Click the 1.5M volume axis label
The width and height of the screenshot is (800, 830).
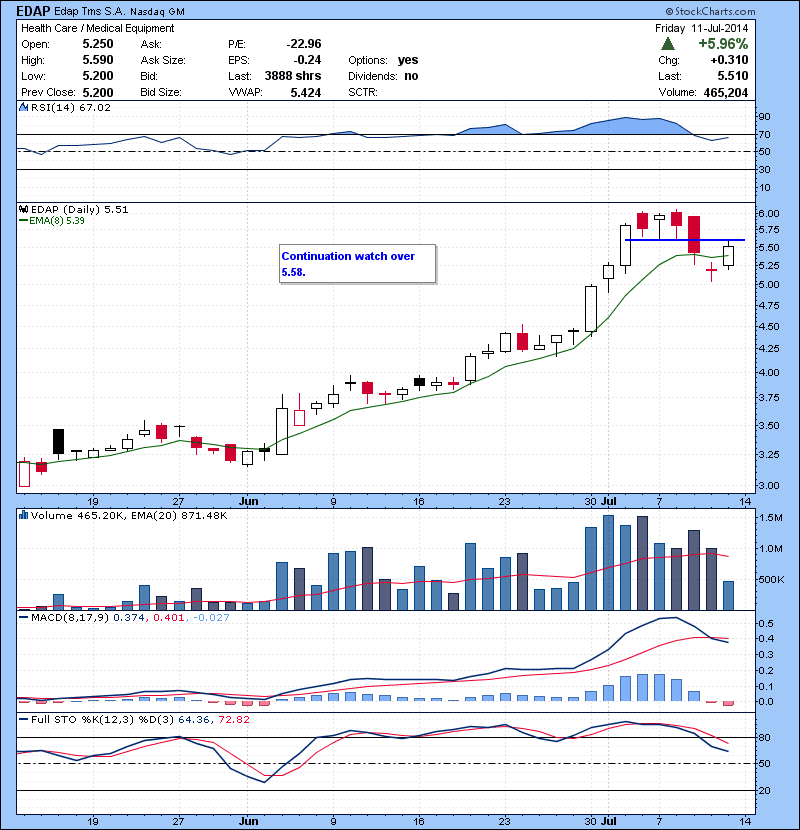(770, 517)
